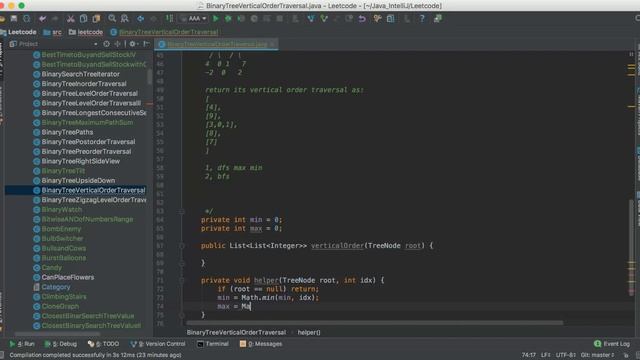640x360 pixels.
Task: Select BinaryTreePaths in project tree
Action: [67, 132]
